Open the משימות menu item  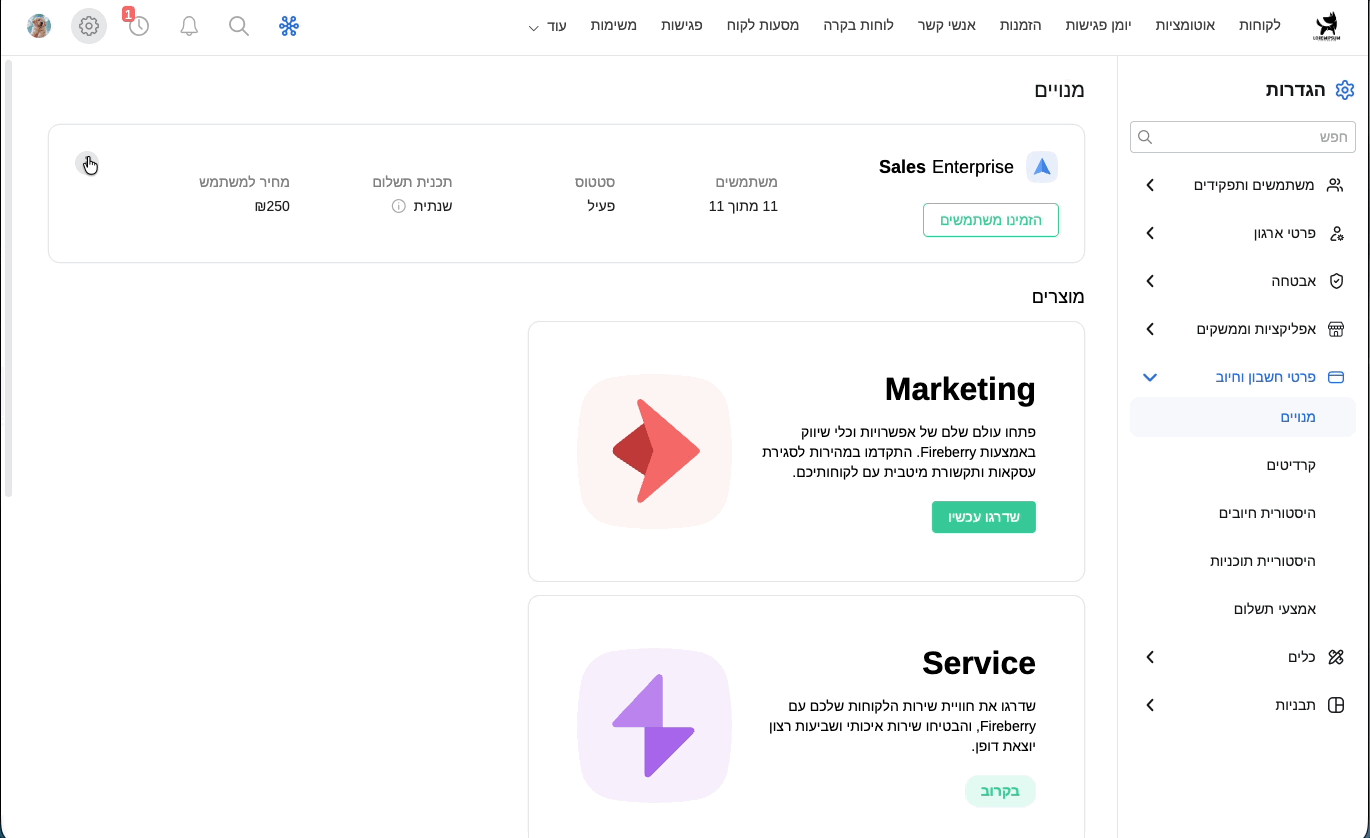click(614, 25)
